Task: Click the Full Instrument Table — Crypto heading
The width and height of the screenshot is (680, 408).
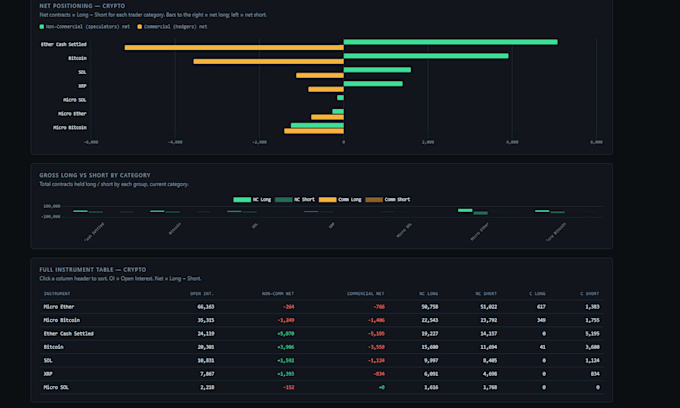Action: (92, 269)
